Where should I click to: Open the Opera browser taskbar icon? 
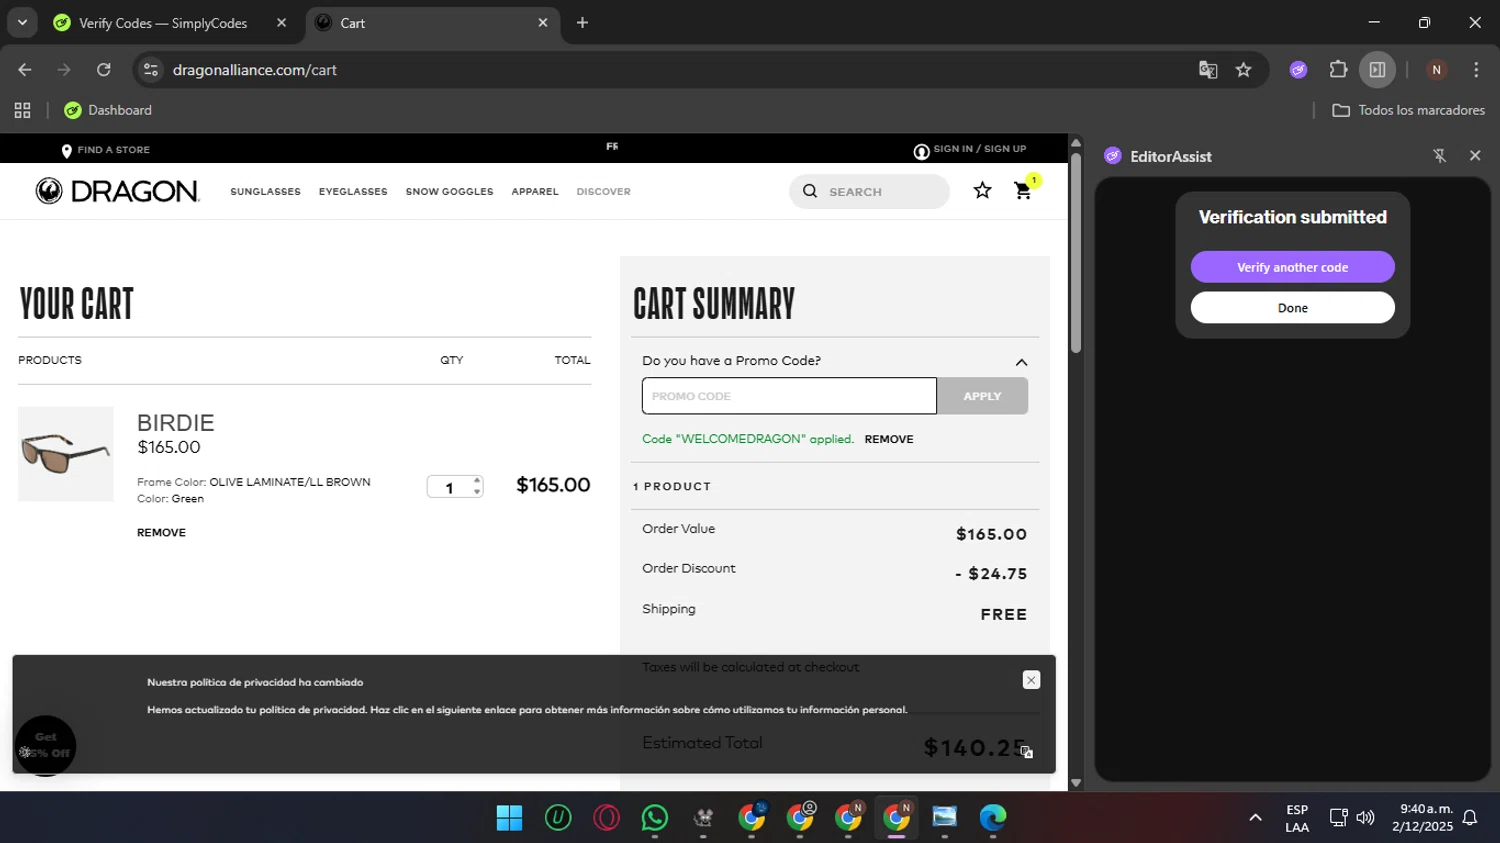click(606, 818)
